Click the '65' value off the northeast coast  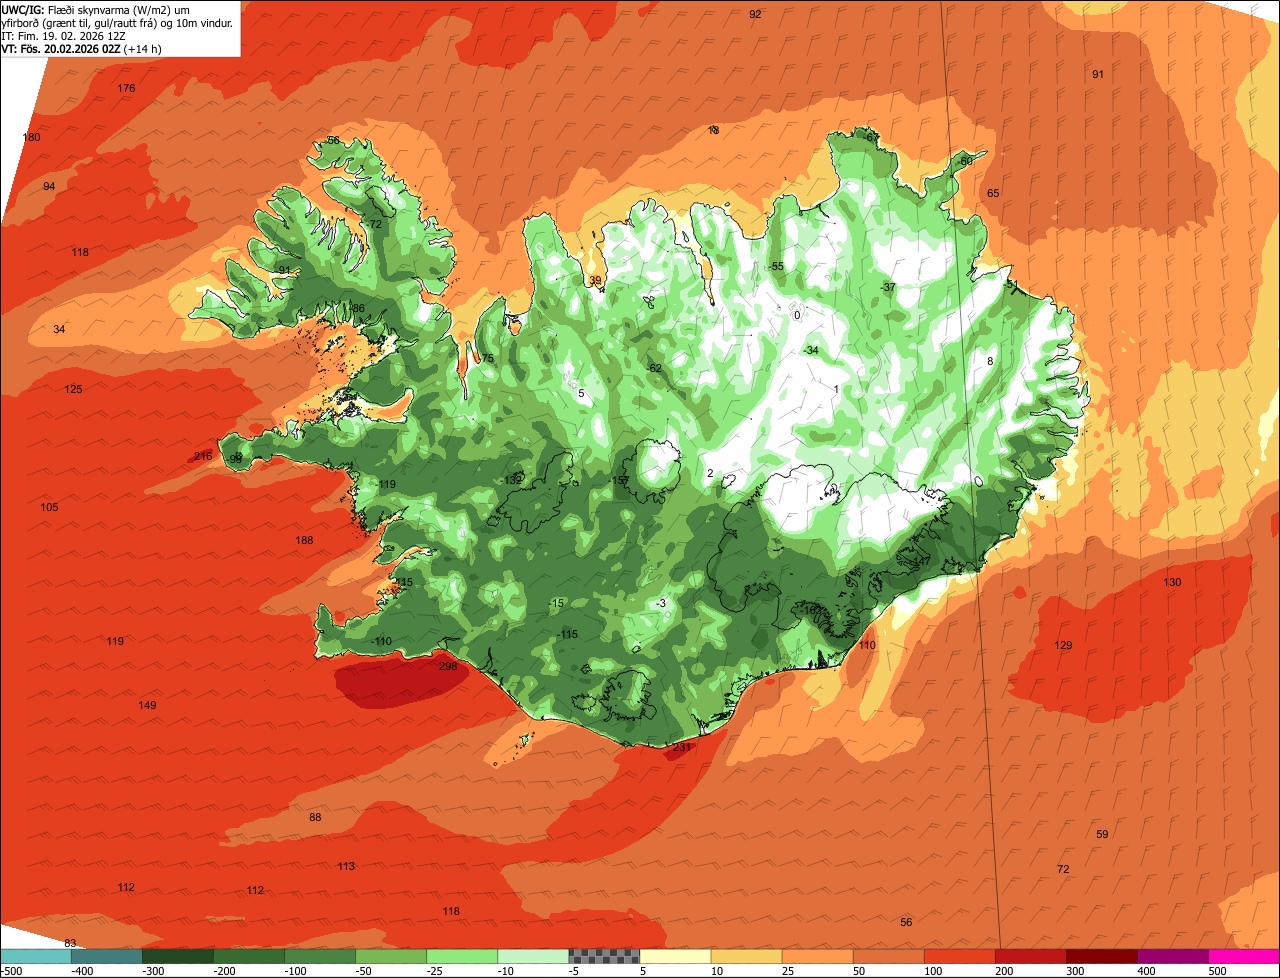pos(993,193)
